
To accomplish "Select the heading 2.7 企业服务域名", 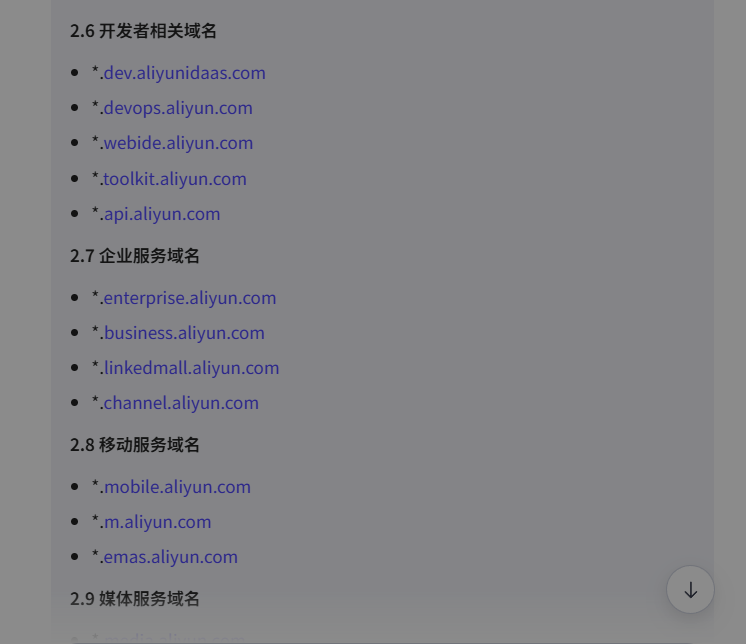I will pos(135,256).
